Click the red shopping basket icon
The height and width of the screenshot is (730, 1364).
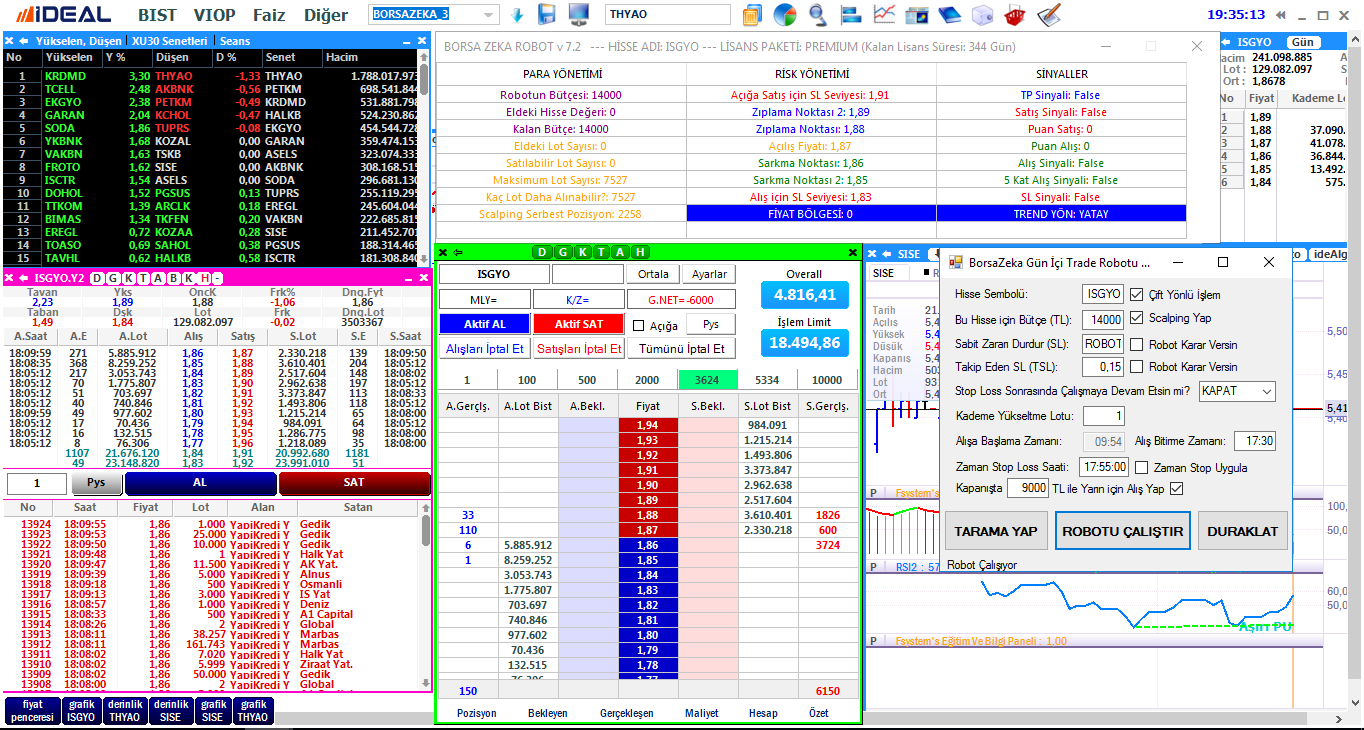(1014, 15)
